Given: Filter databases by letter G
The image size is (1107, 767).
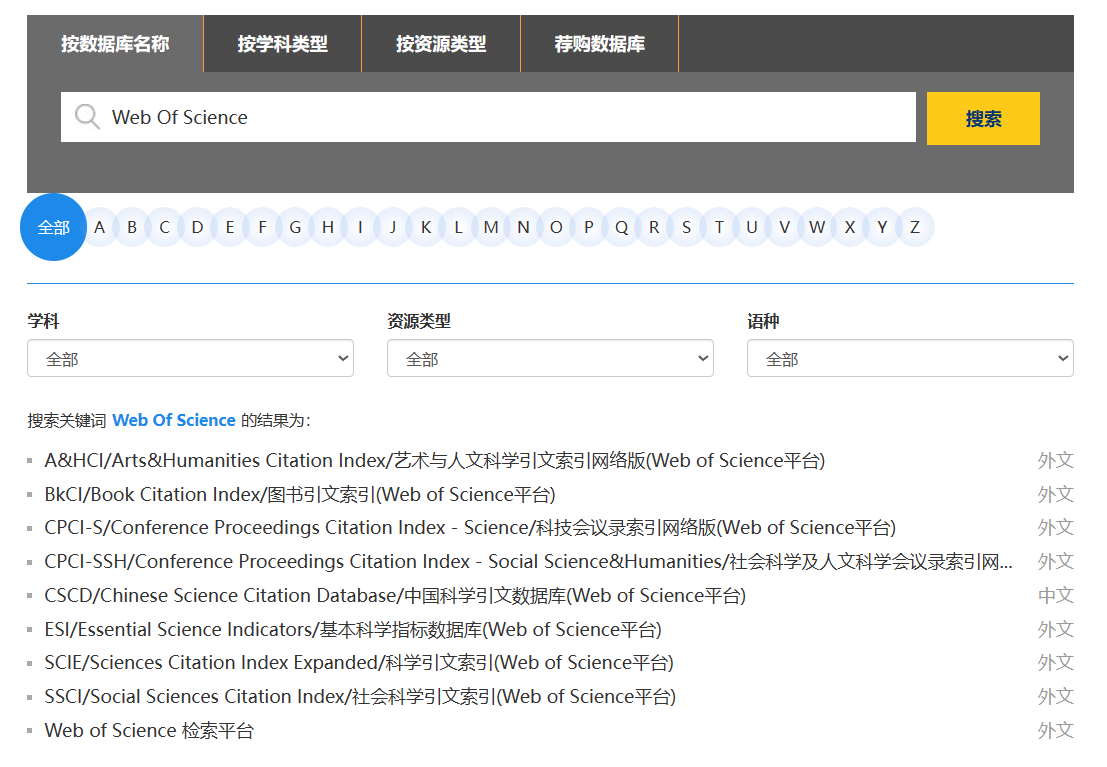Looking at the screenshot, I should [295, 227].
